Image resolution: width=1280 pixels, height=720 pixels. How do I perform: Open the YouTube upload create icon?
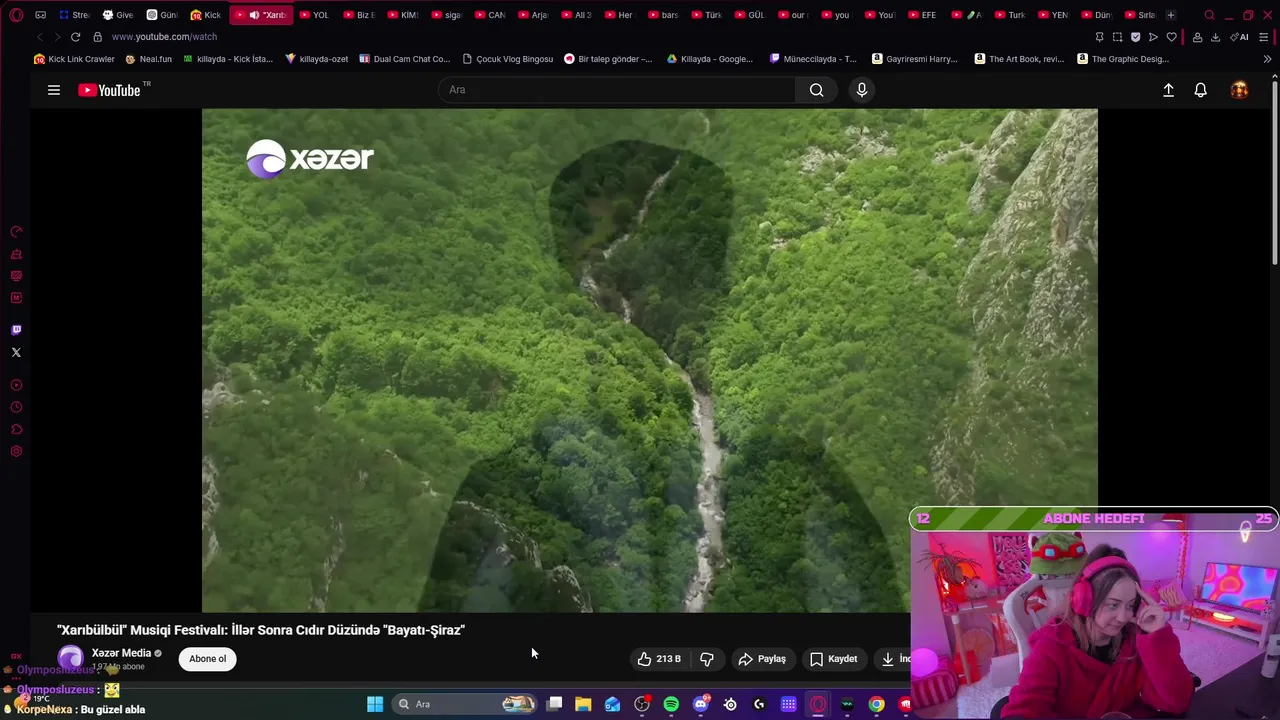click(x=1168, y=90)
